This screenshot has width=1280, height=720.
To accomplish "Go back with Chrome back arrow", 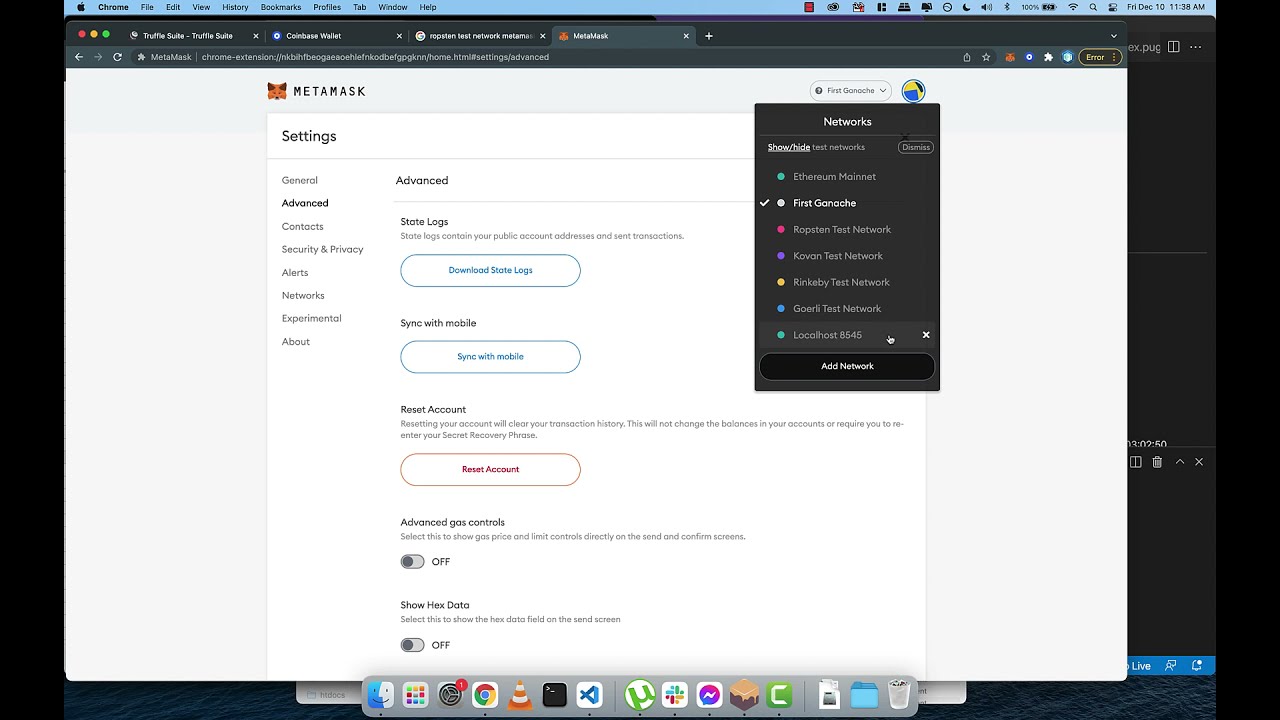I will pyautogui.click(x=79, y=57).
